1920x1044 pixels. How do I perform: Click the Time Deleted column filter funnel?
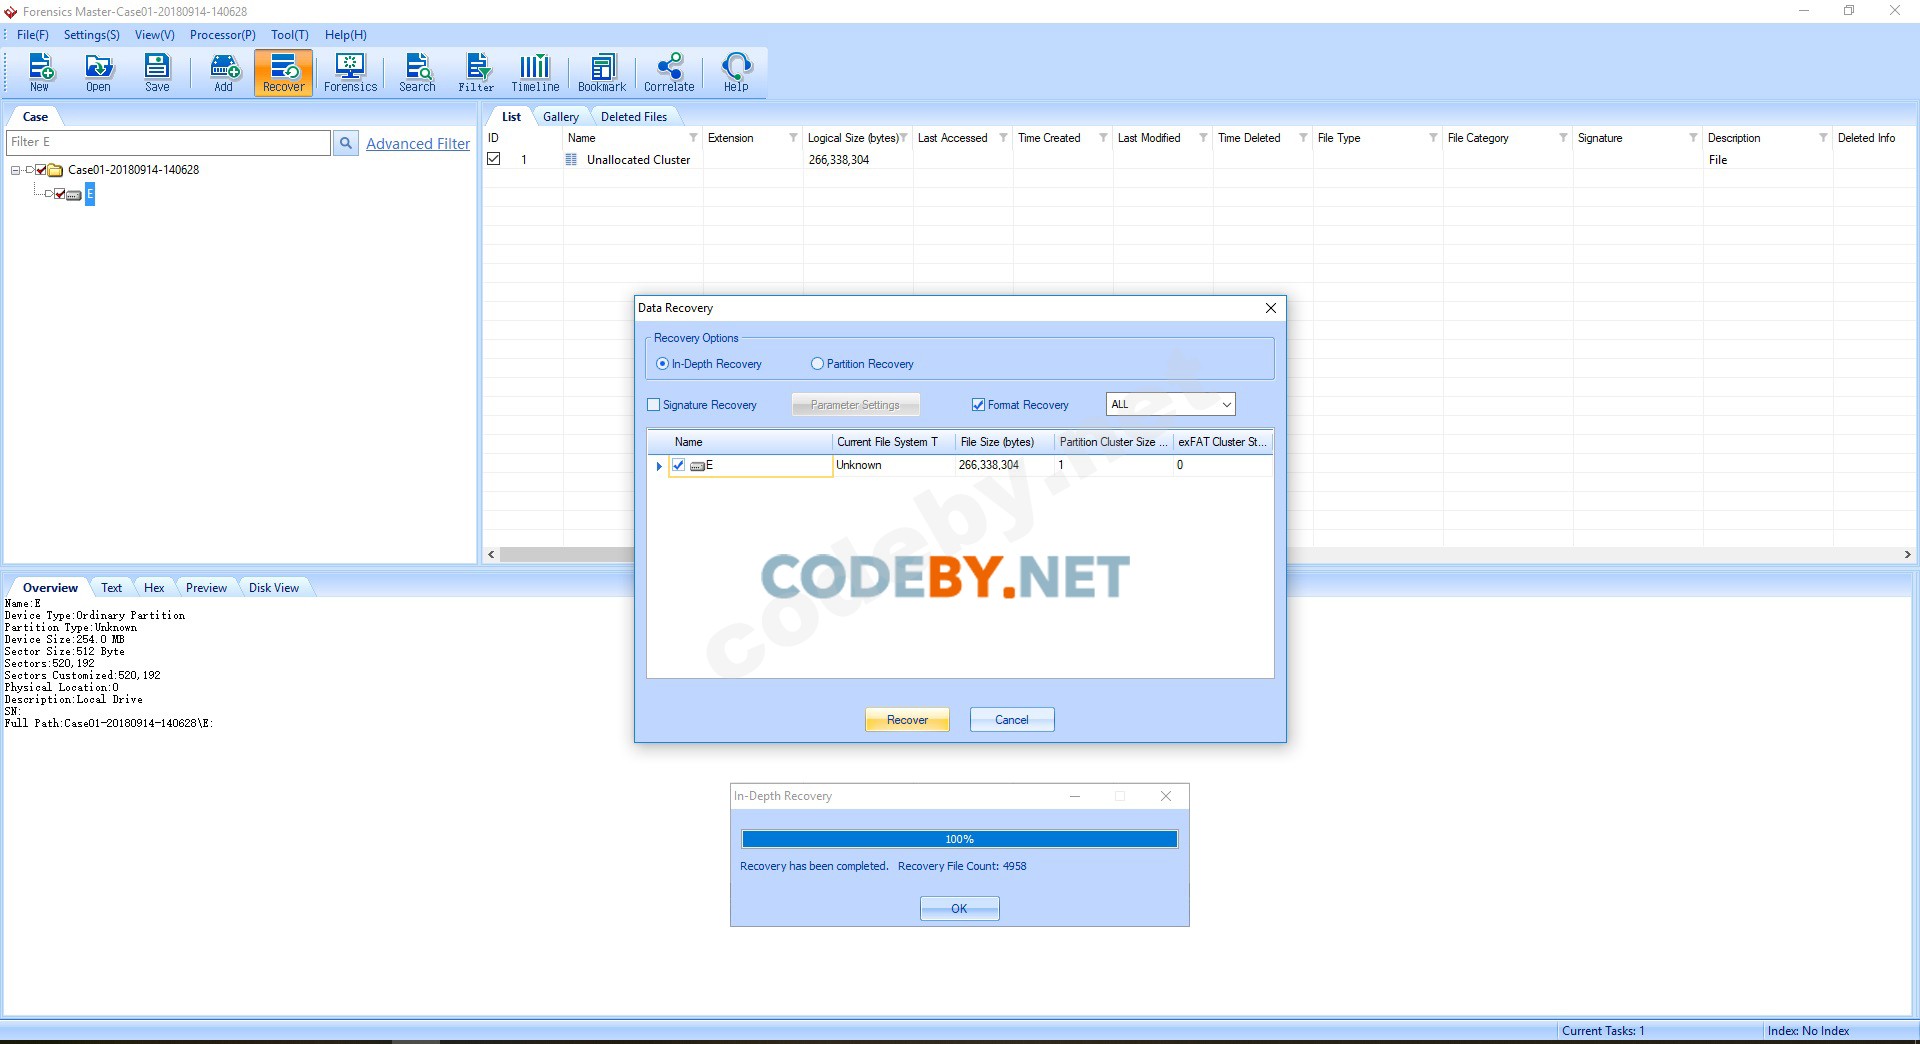[x=1303, y=138]
